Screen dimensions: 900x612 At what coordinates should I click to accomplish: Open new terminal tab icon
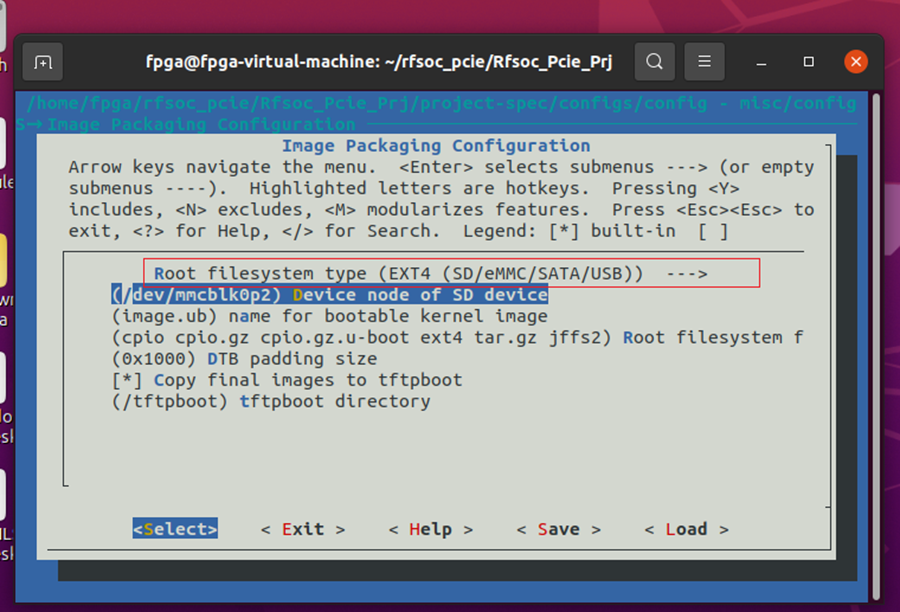pos(42,61)
